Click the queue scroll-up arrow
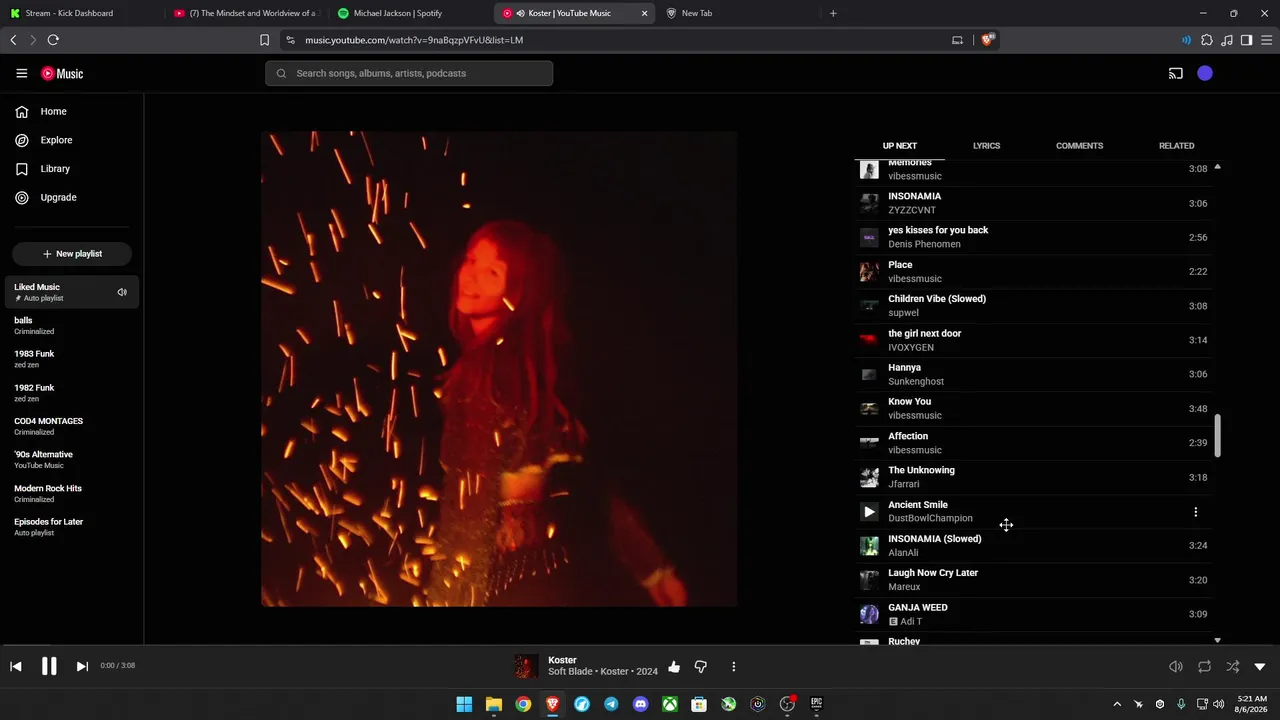This screenshot has height=720, width=1280. pyautogui.click(x=1217, y=167)
